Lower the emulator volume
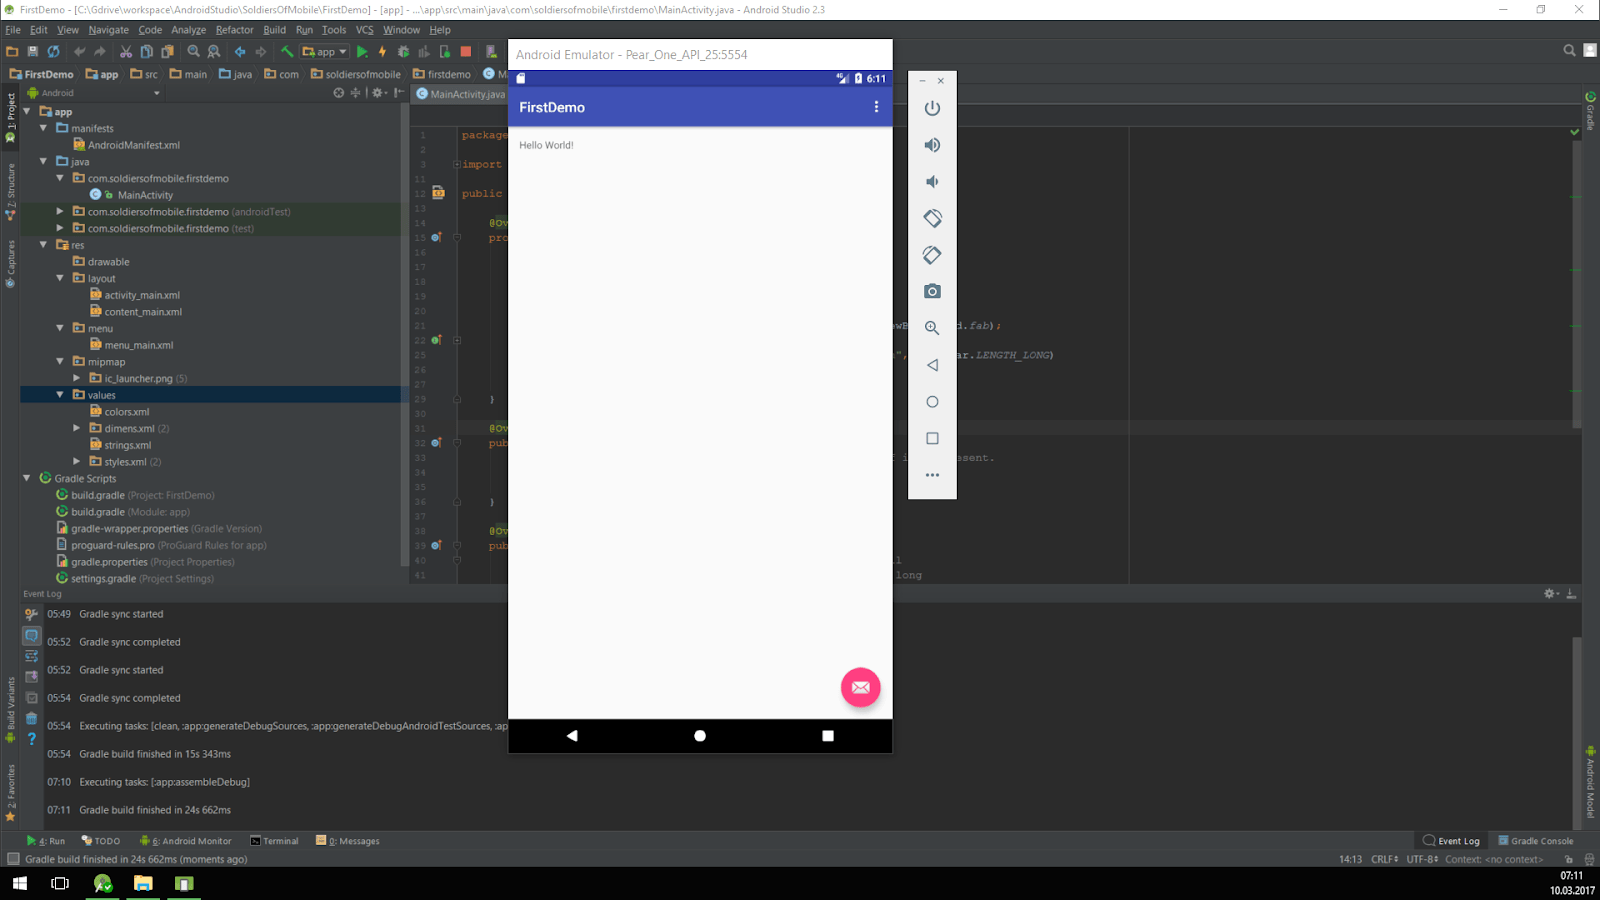1600x900 pixels. pyautogui.click(x=932, y=181)
